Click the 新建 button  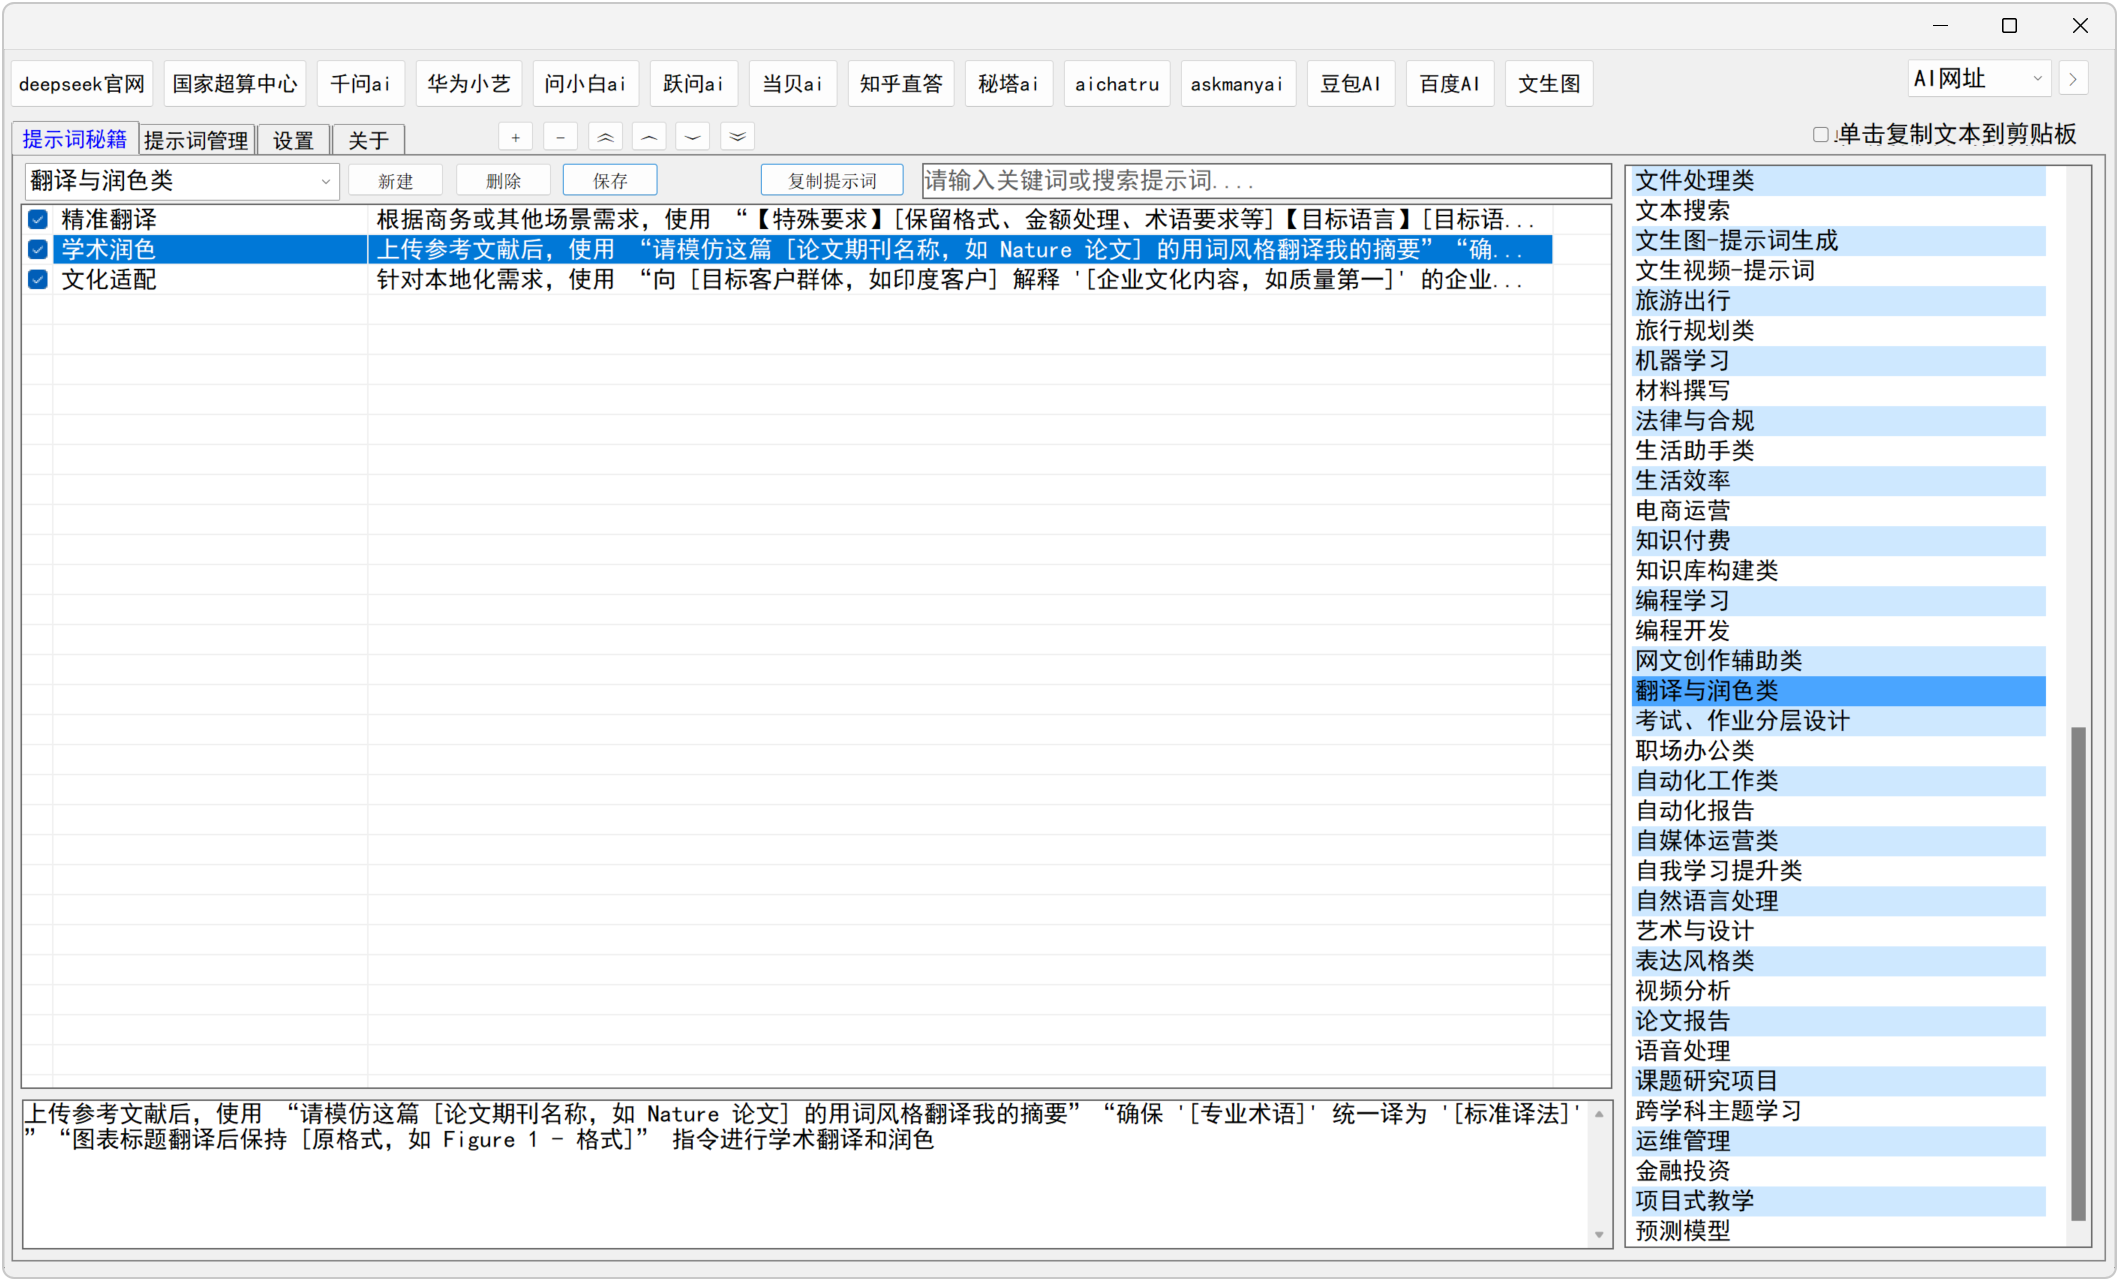(395, 181)
